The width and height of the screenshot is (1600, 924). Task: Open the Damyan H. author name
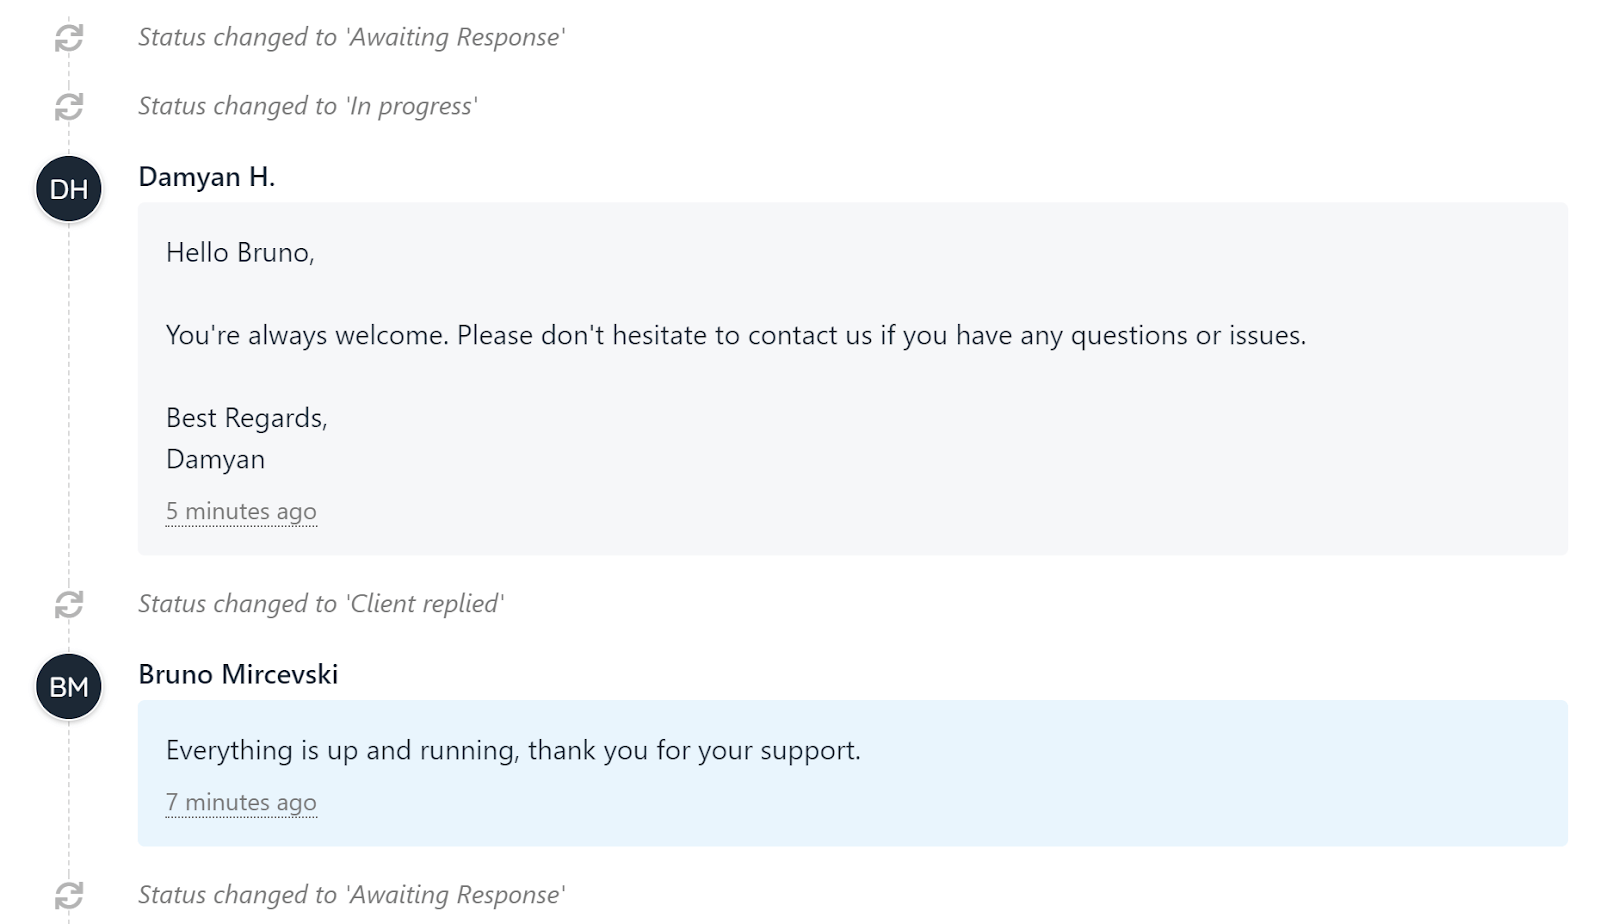coord(207,177)
